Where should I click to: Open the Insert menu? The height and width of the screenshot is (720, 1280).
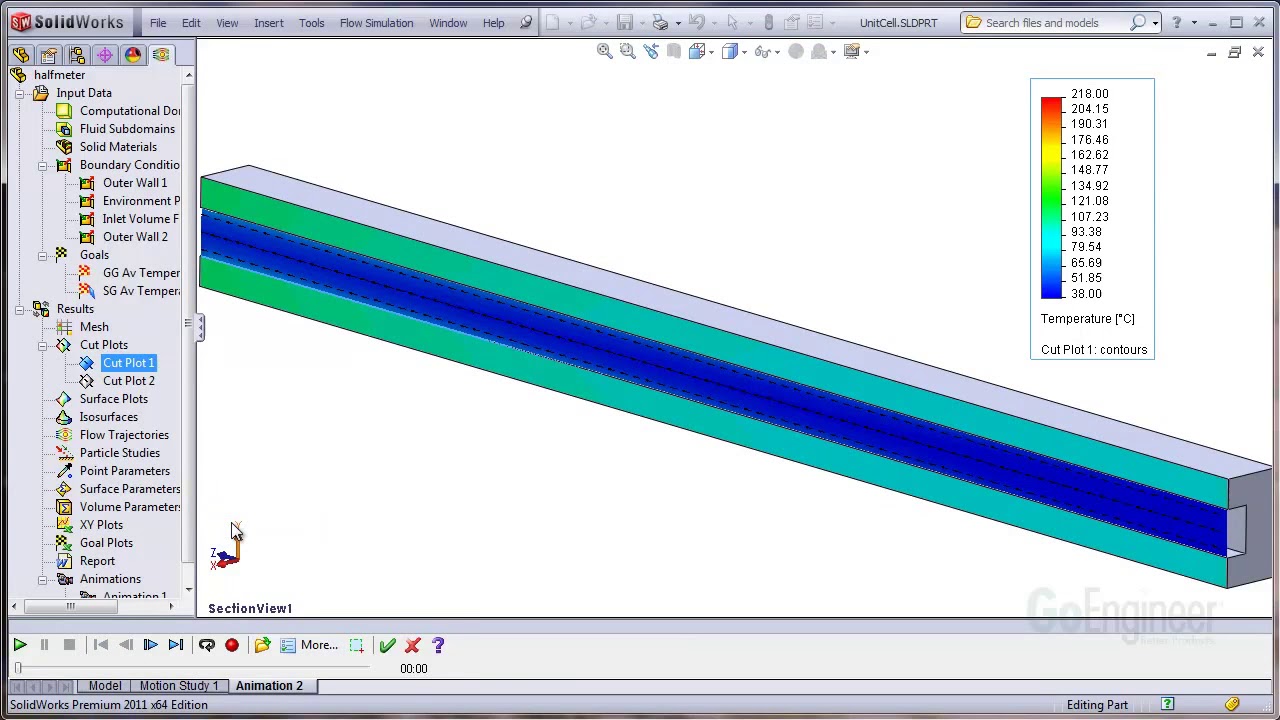pyautogui.click(x=269, y=23)
